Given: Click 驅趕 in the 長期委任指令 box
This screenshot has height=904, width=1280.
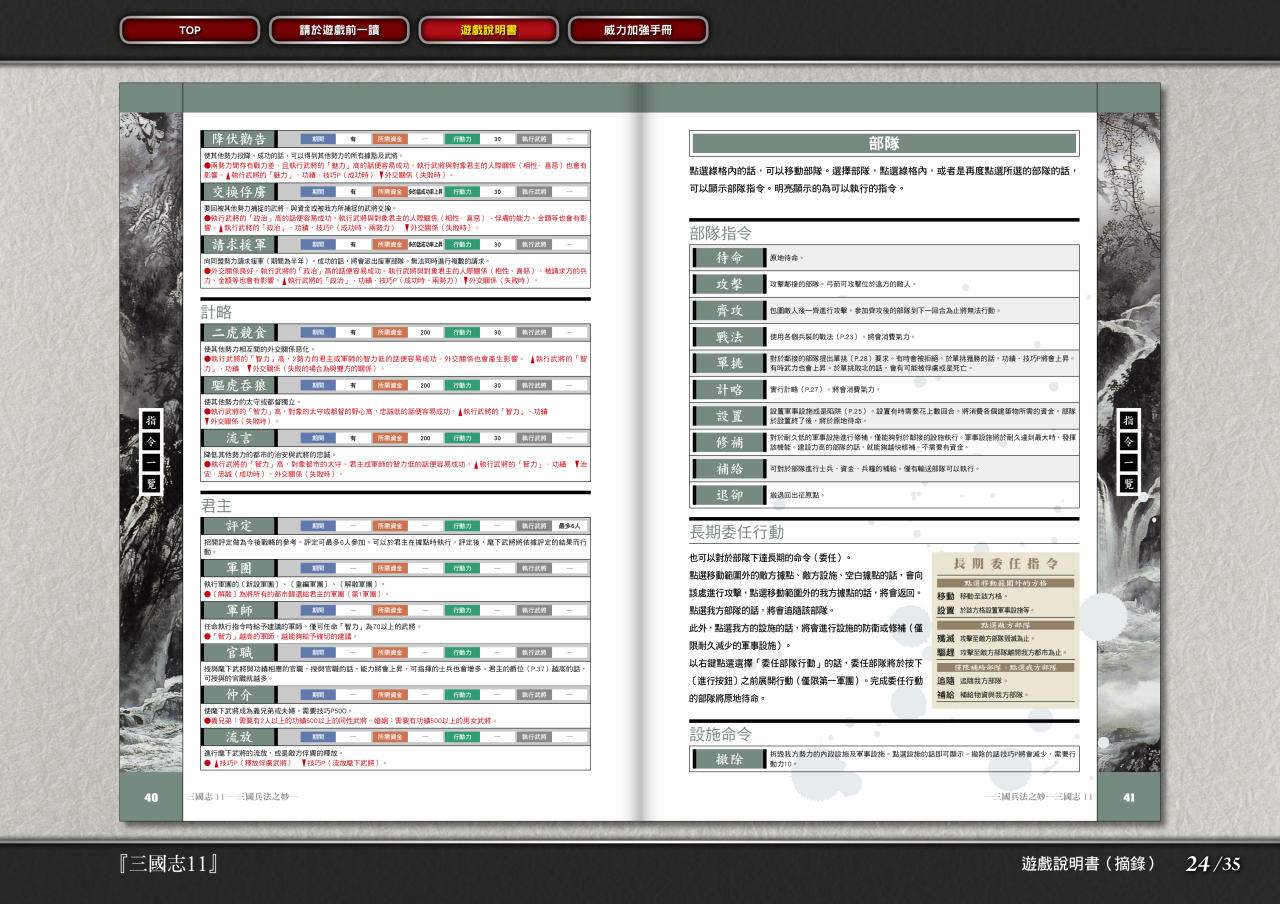Looking at the screenshot, I should coord(946,652).
